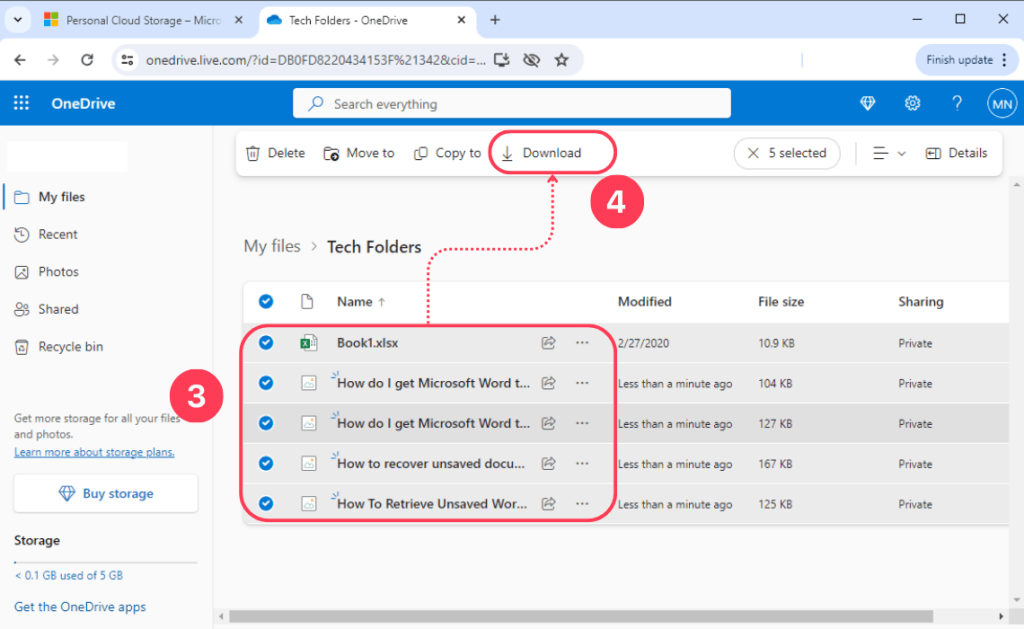Click the Excel file icon for Book1.xlsx
This screenshot has width=1024, height=629.
coord(309,342)
